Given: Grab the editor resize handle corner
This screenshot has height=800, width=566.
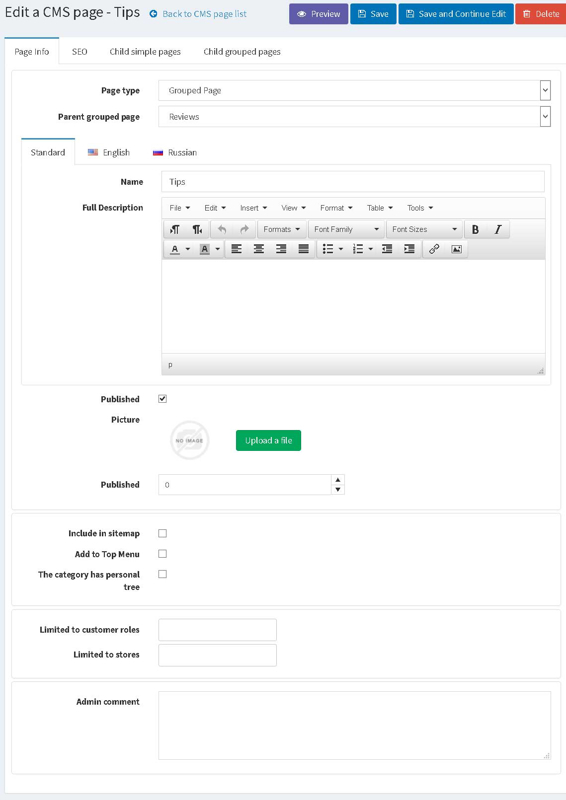Looking at the screenshot, I should (x=540, y=371).
